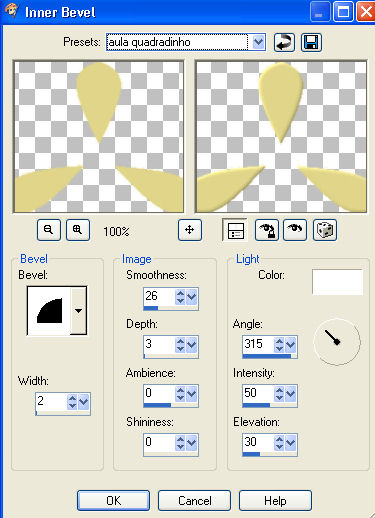Click inside the Width value field
Image resolution: width=375 pixels, height=518 pixels.
(x=51, y=401)
